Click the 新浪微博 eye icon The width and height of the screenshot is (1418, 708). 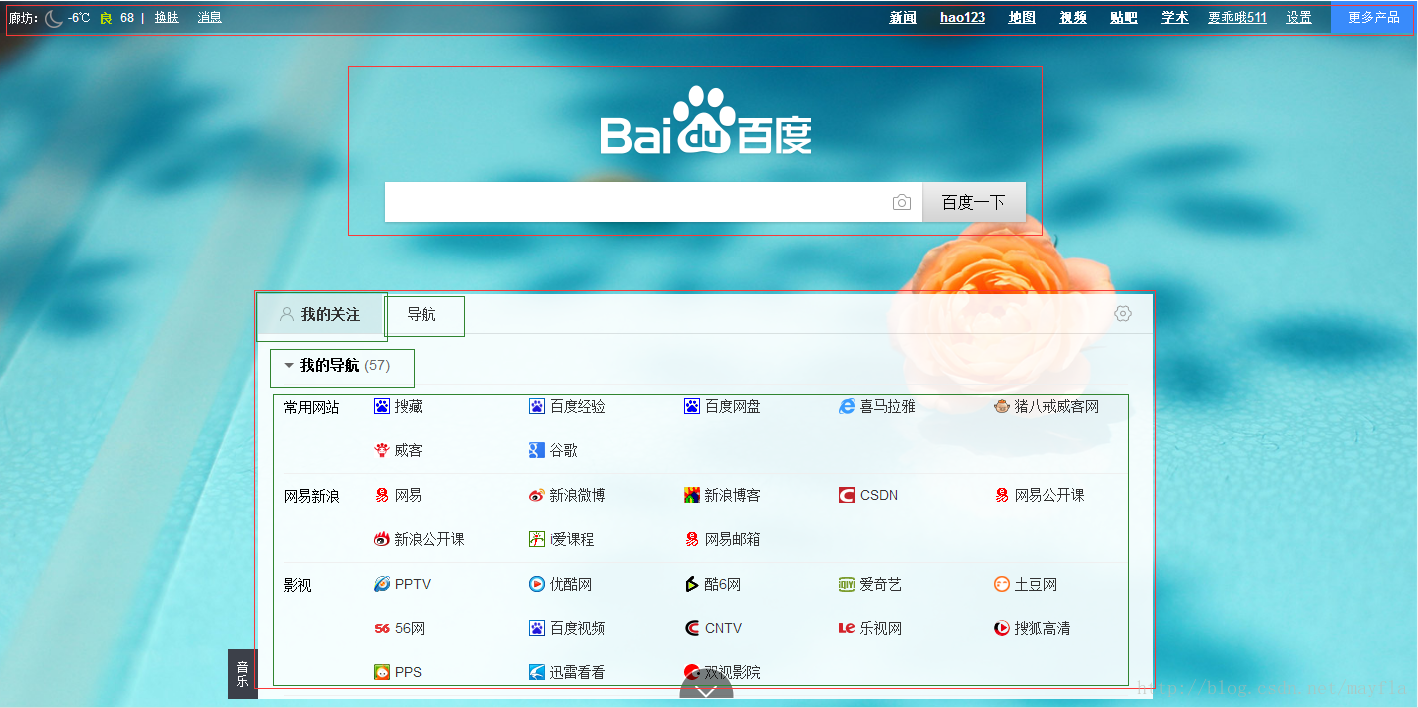[537, 495]
